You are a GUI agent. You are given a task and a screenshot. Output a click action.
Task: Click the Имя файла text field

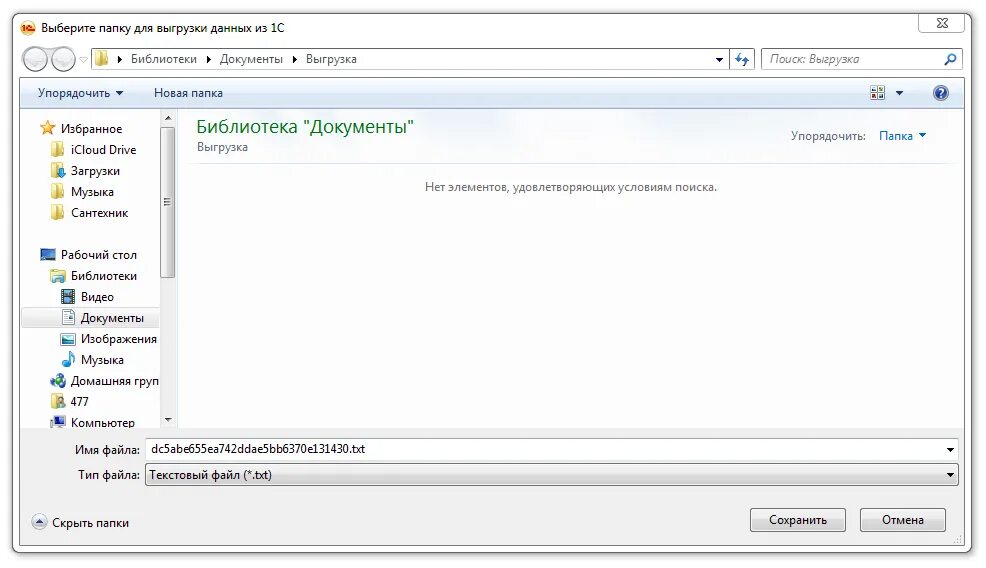point(545,449)
